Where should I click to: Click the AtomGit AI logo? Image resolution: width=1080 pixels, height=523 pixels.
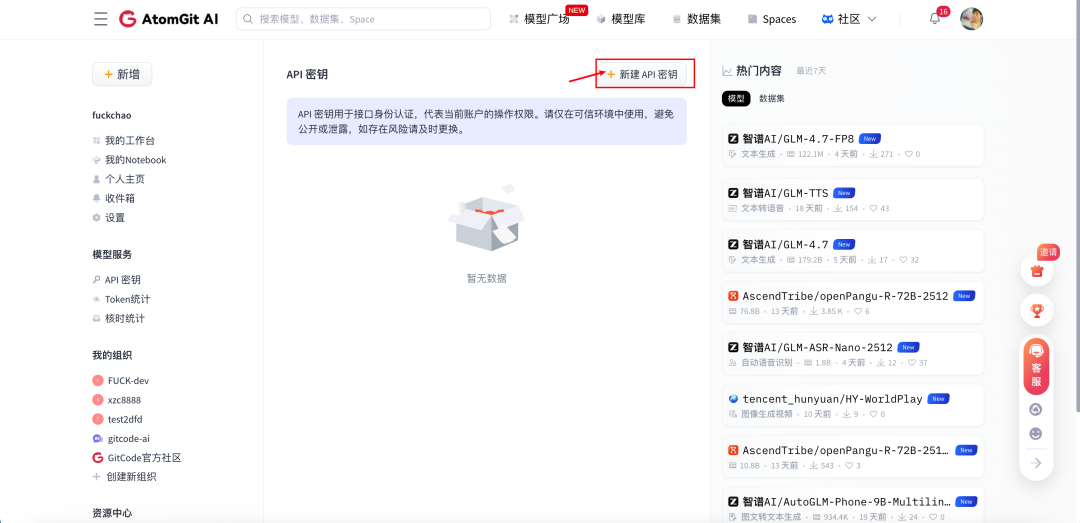[168, 19]
